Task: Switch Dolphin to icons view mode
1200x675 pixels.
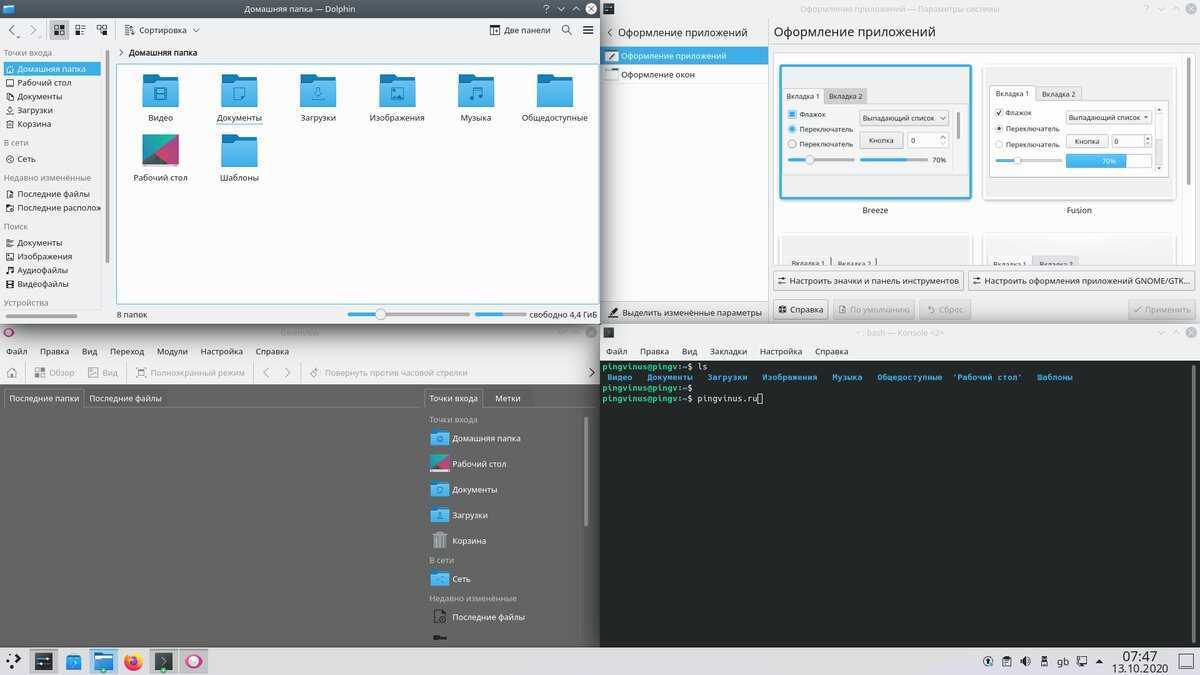Action: pyautogui.click(x=59, y=30)
